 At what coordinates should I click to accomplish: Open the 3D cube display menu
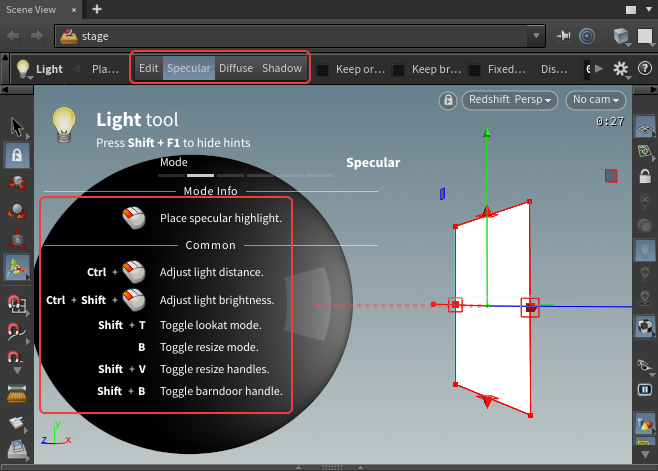pyautogui.click(x=621, y=37)
